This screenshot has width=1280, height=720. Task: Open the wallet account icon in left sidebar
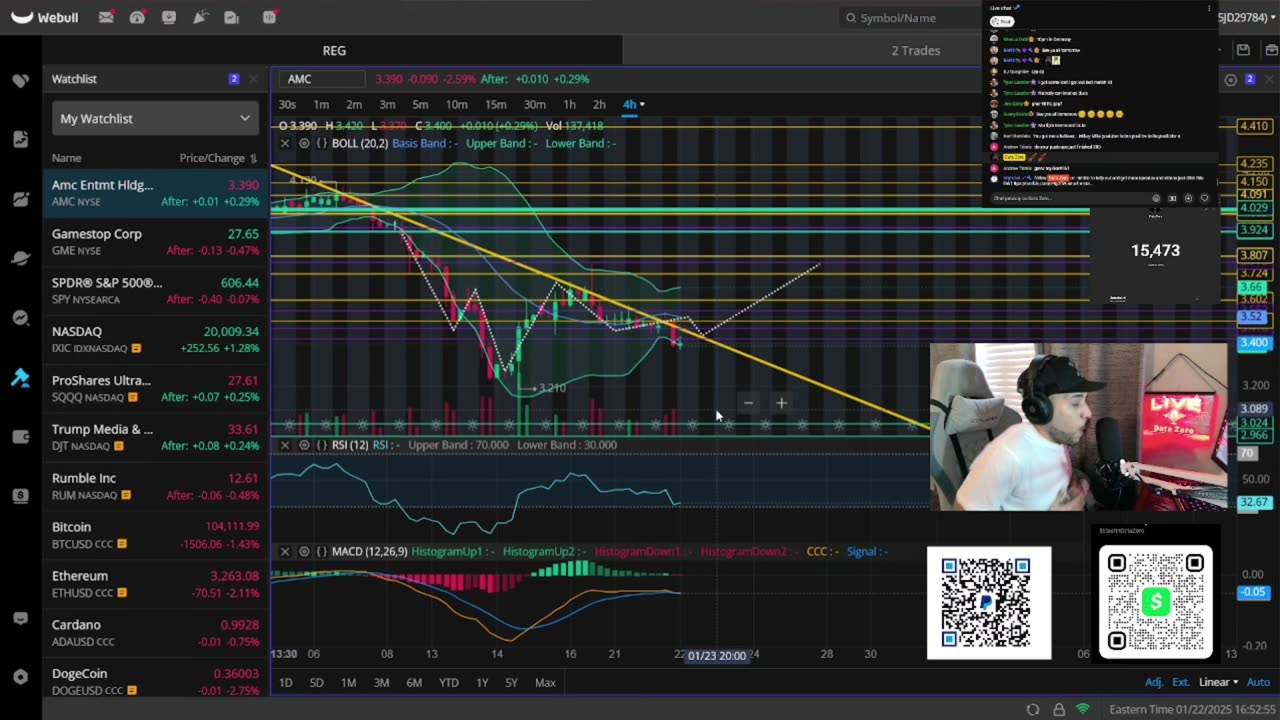click(x=20, y=436)
